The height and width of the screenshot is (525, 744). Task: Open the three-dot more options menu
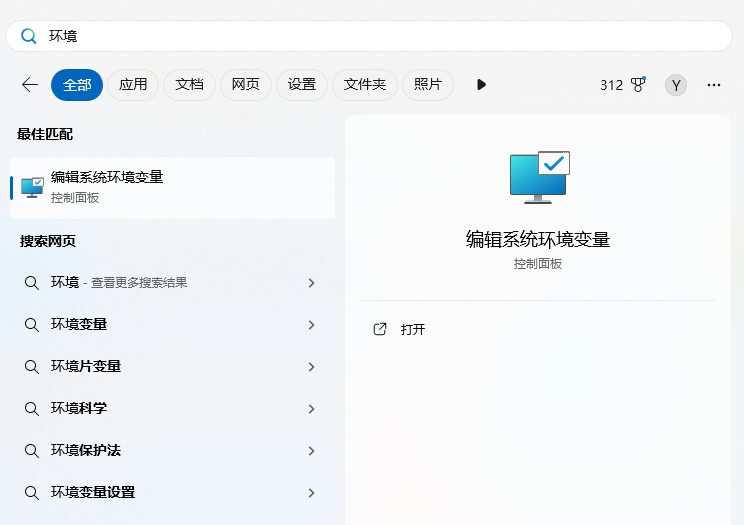(714, 85)
